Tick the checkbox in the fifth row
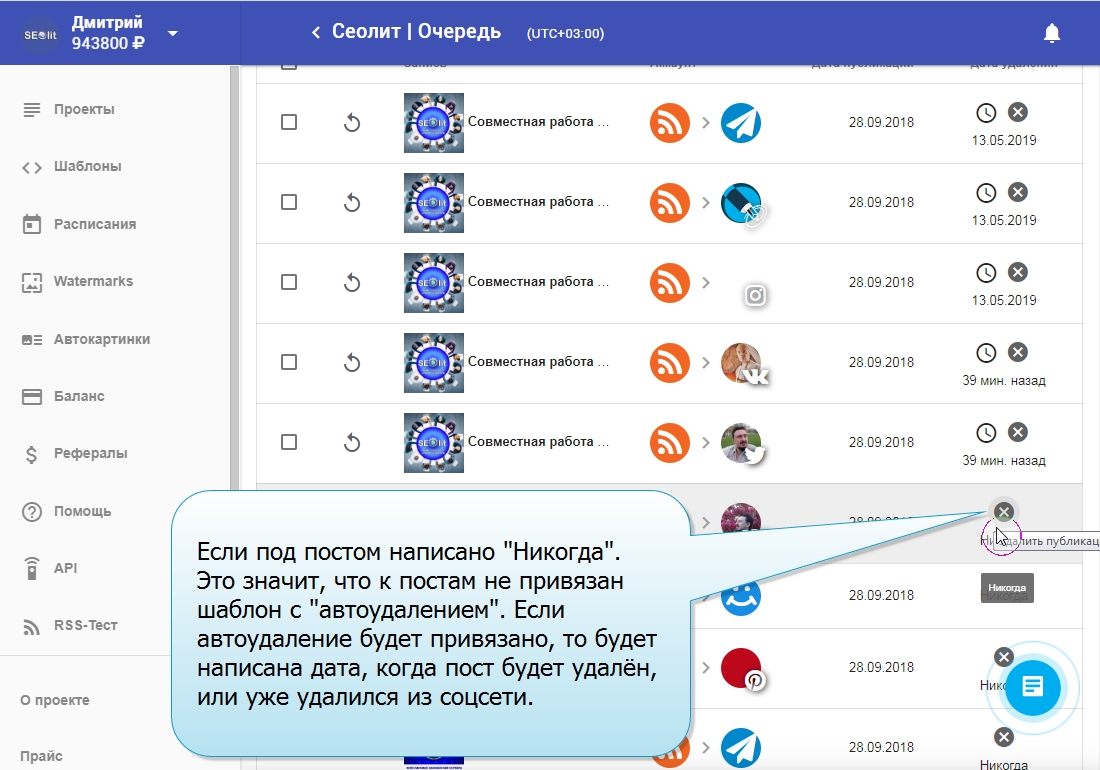1100x770 pixels. pyautogui.click(x=289, y=442)
